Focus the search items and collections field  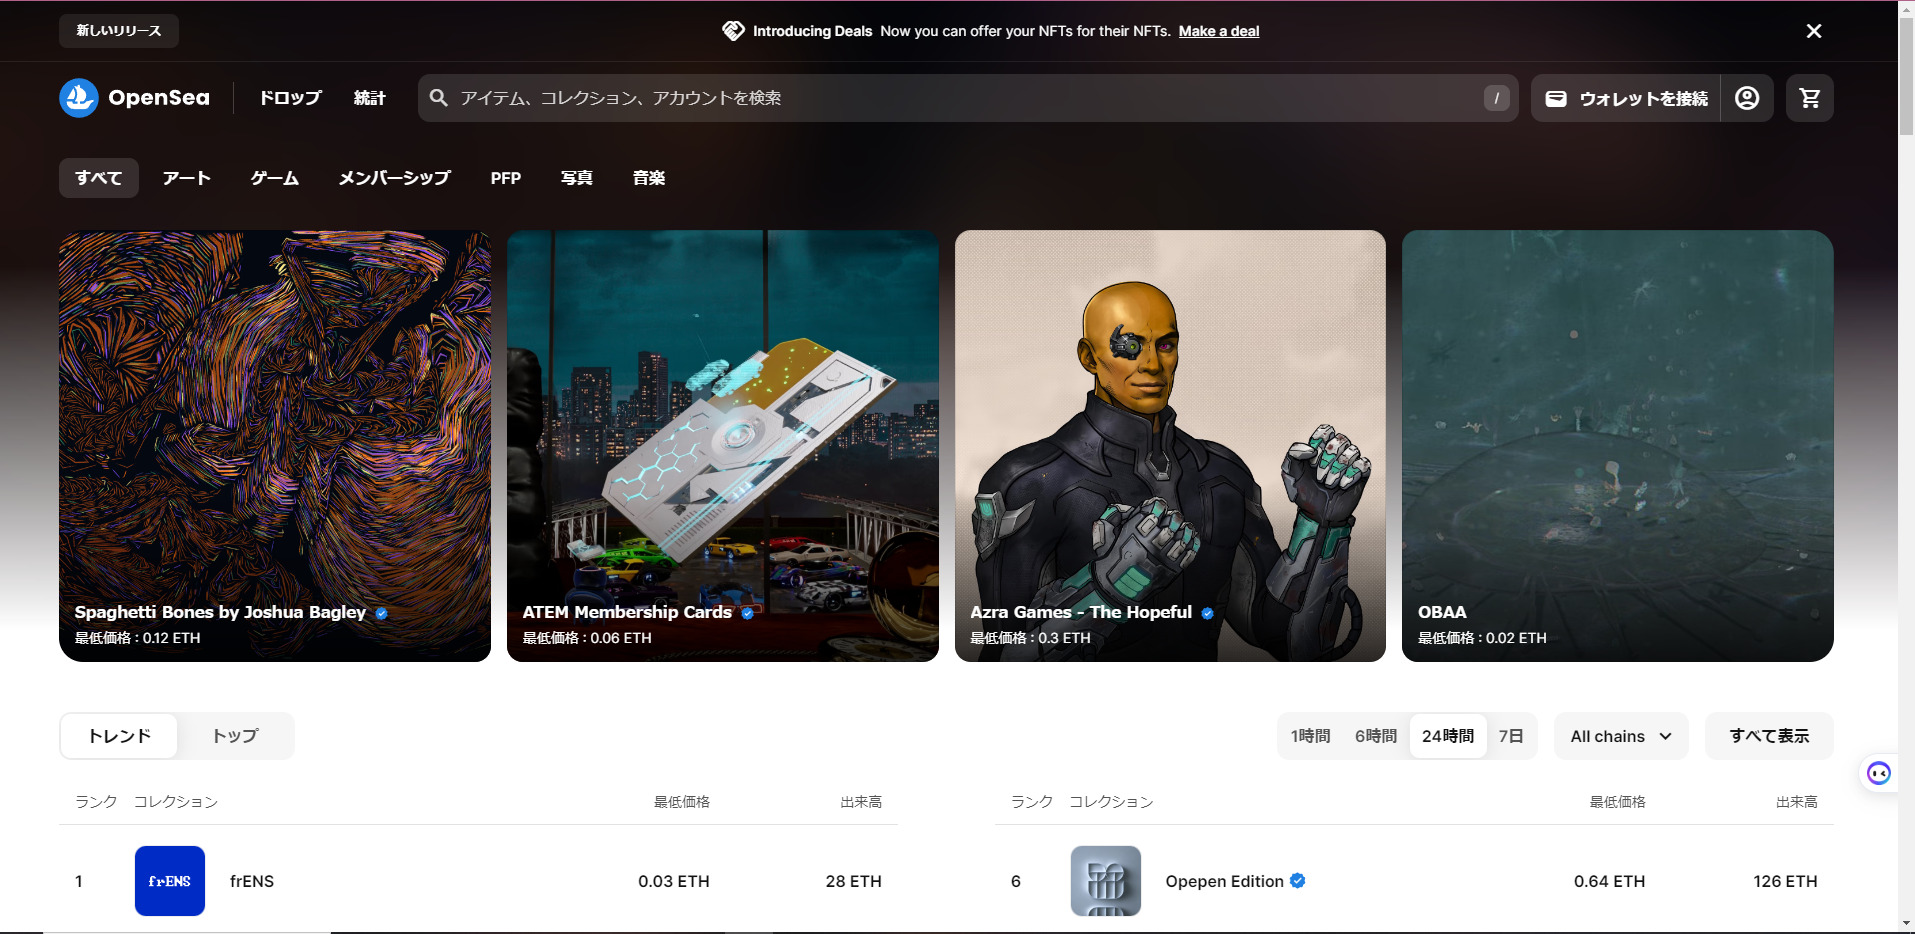[968, 98]
